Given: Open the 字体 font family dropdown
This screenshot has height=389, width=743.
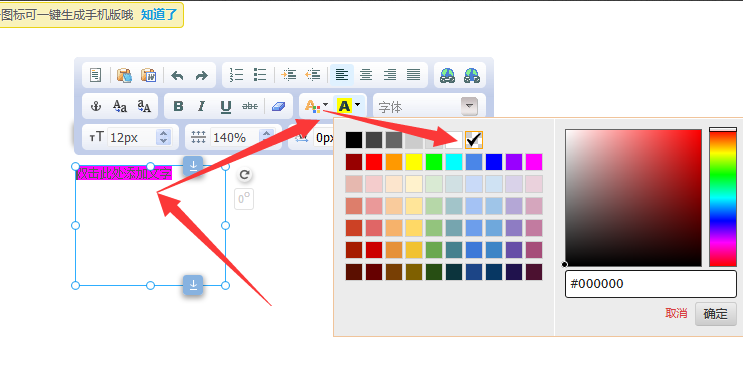Looking at the screenshot, I should pos(469,106).
